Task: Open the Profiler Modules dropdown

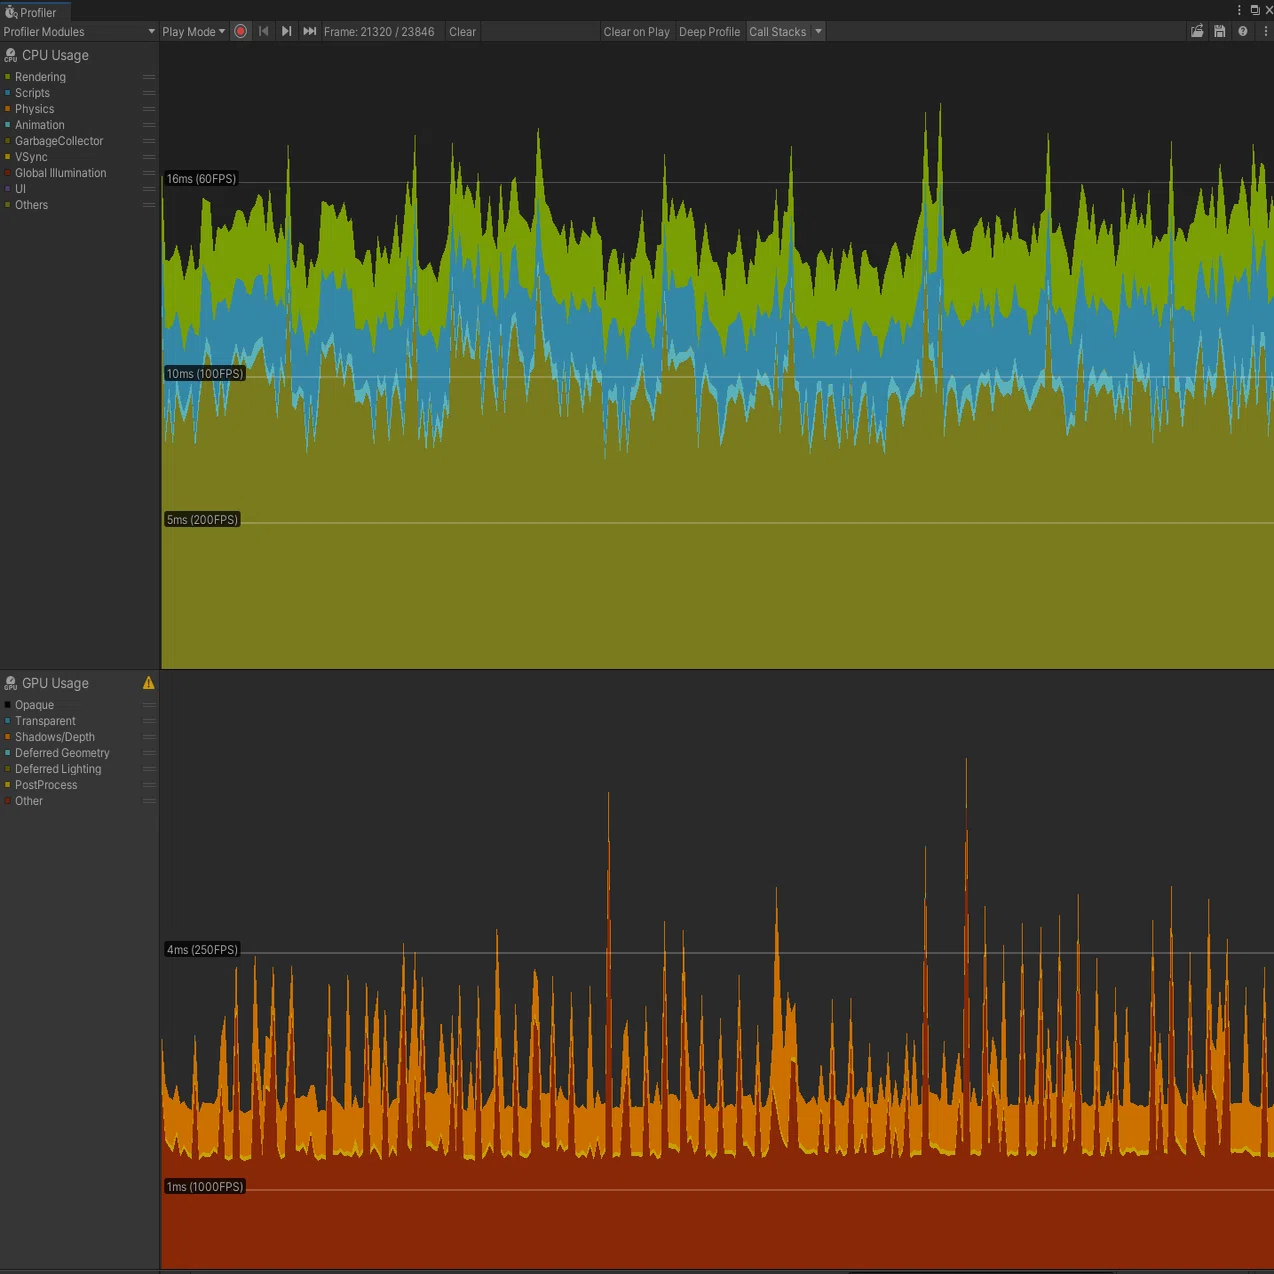Action: pos(79,32)
